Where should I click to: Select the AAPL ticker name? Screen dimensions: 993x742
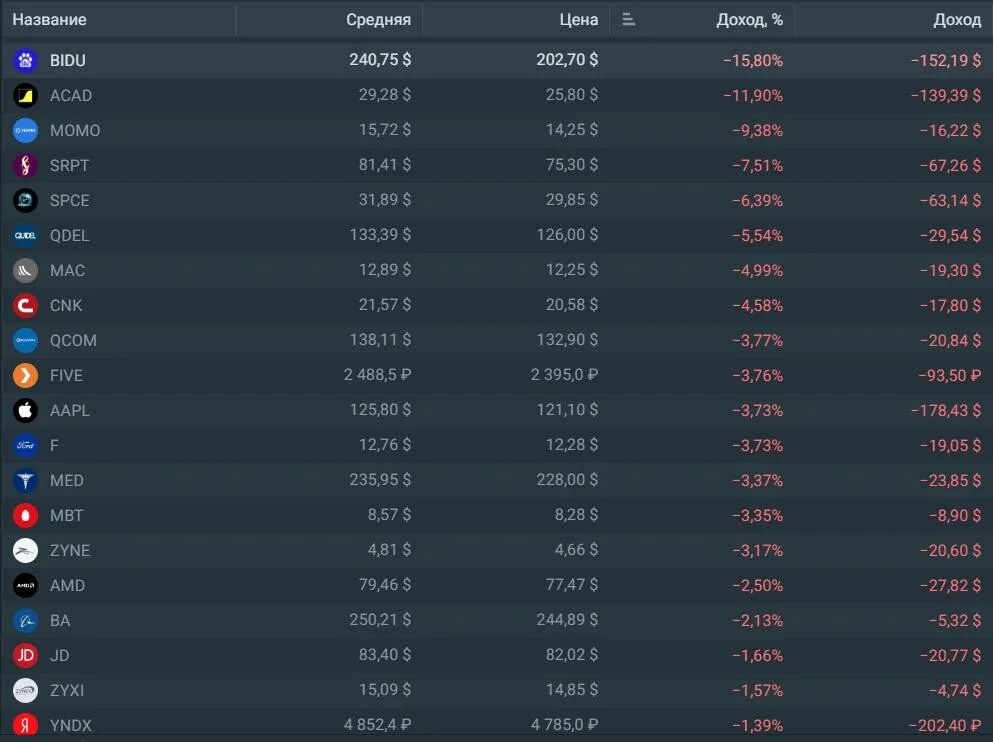(x=70, y=410)
